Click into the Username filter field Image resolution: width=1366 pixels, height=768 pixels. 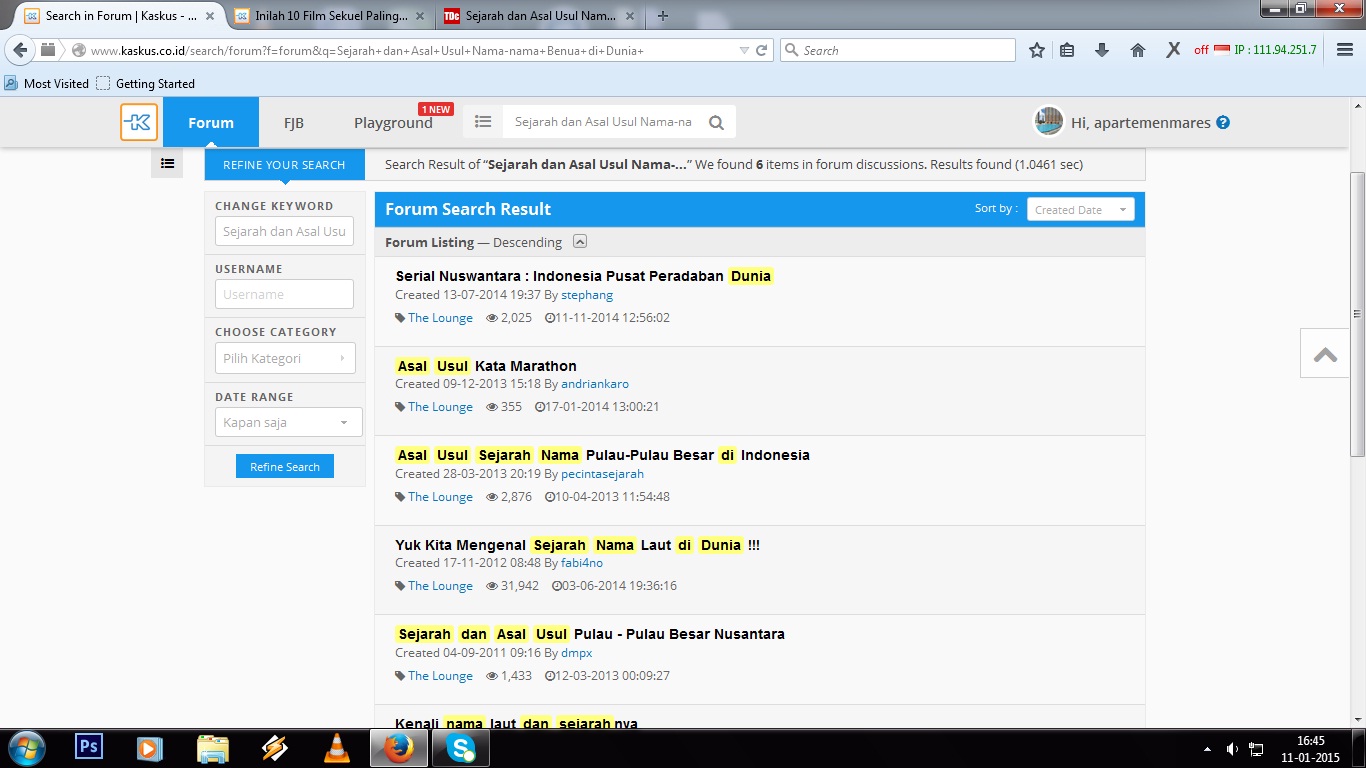284,294
